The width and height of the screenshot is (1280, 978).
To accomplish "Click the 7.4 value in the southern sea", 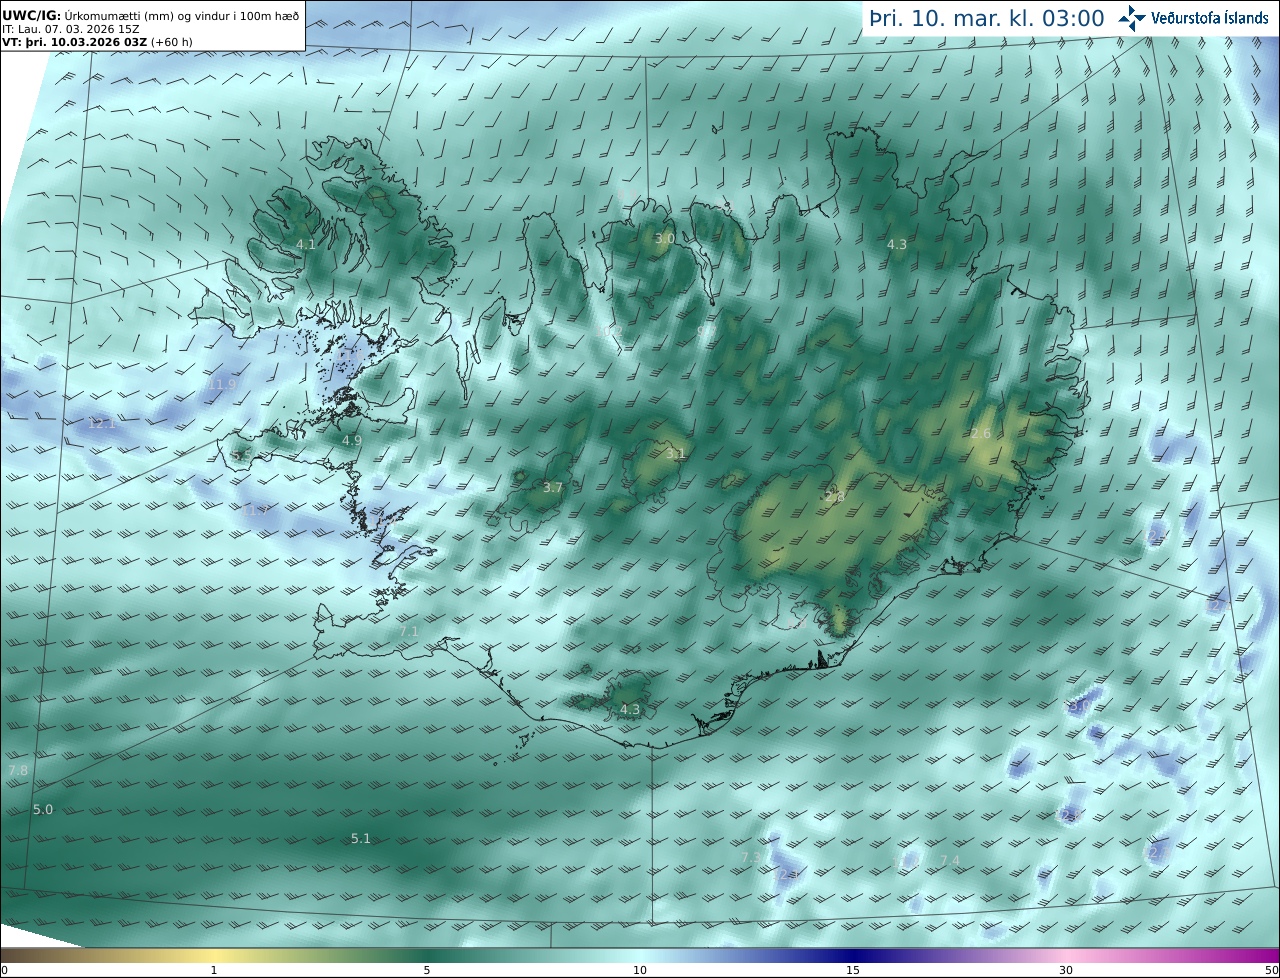I will pos(950,860).
